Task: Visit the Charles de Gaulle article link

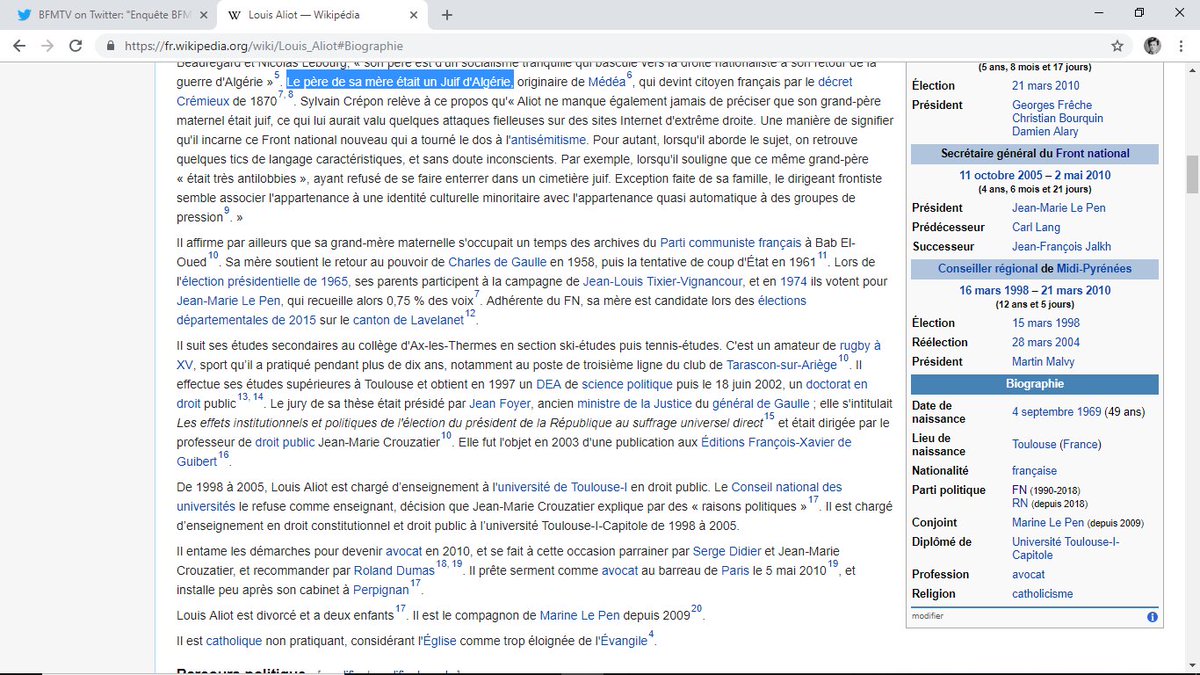Action: [x=496, y=262]
